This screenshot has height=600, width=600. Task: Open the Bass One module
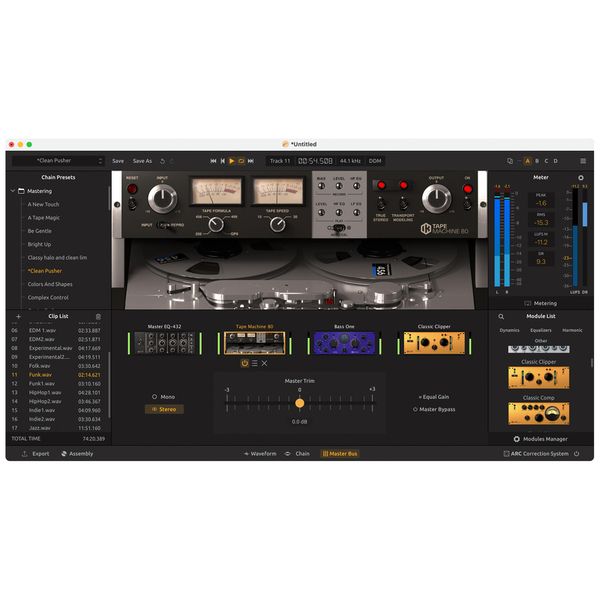pos(344,343)
